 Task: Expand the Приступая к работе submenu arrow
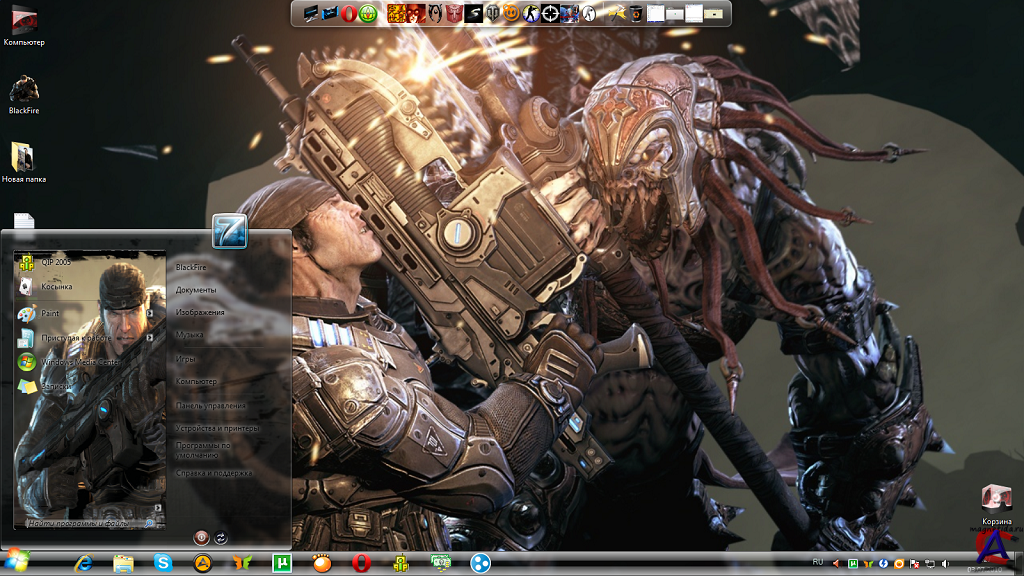tap(150, 338)
